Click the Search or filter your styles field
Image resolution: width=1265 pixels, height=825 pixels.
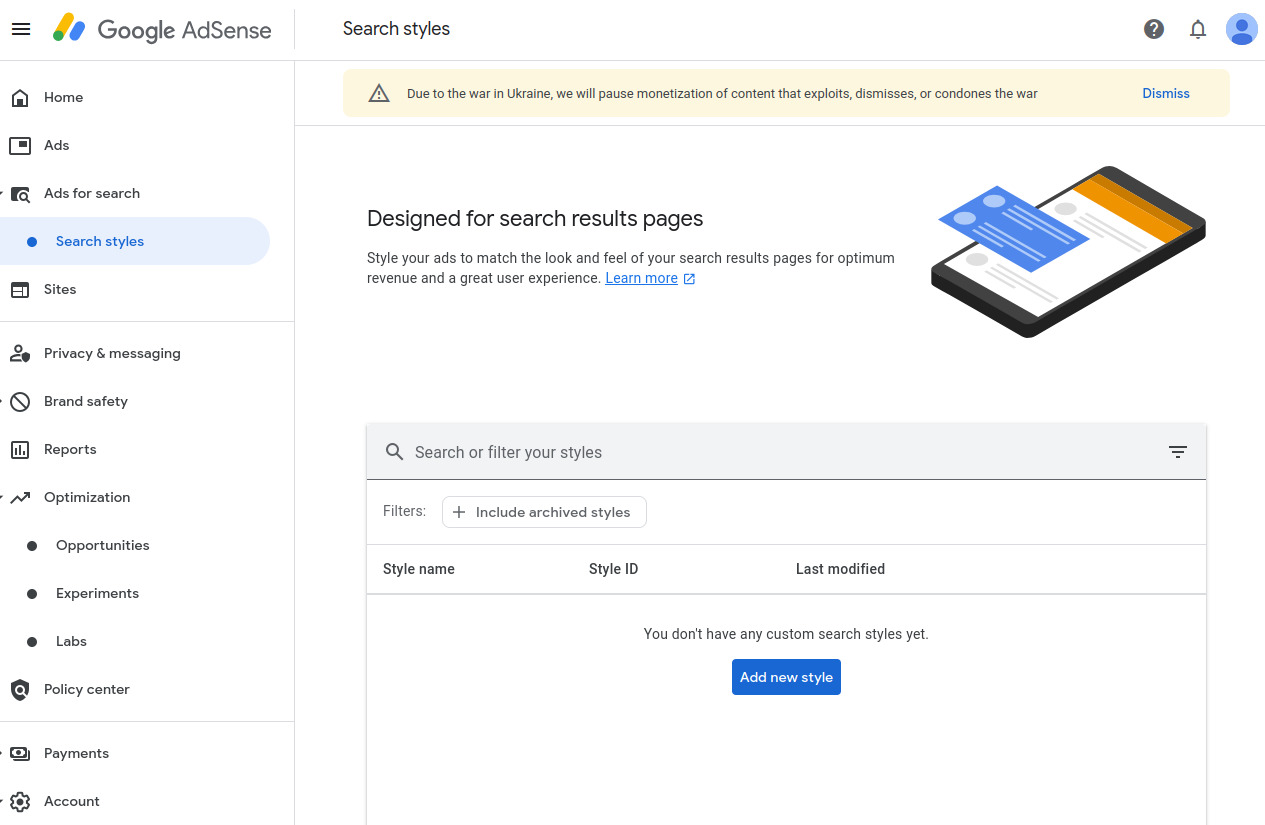pyautogui.click(x=700, y=452)
